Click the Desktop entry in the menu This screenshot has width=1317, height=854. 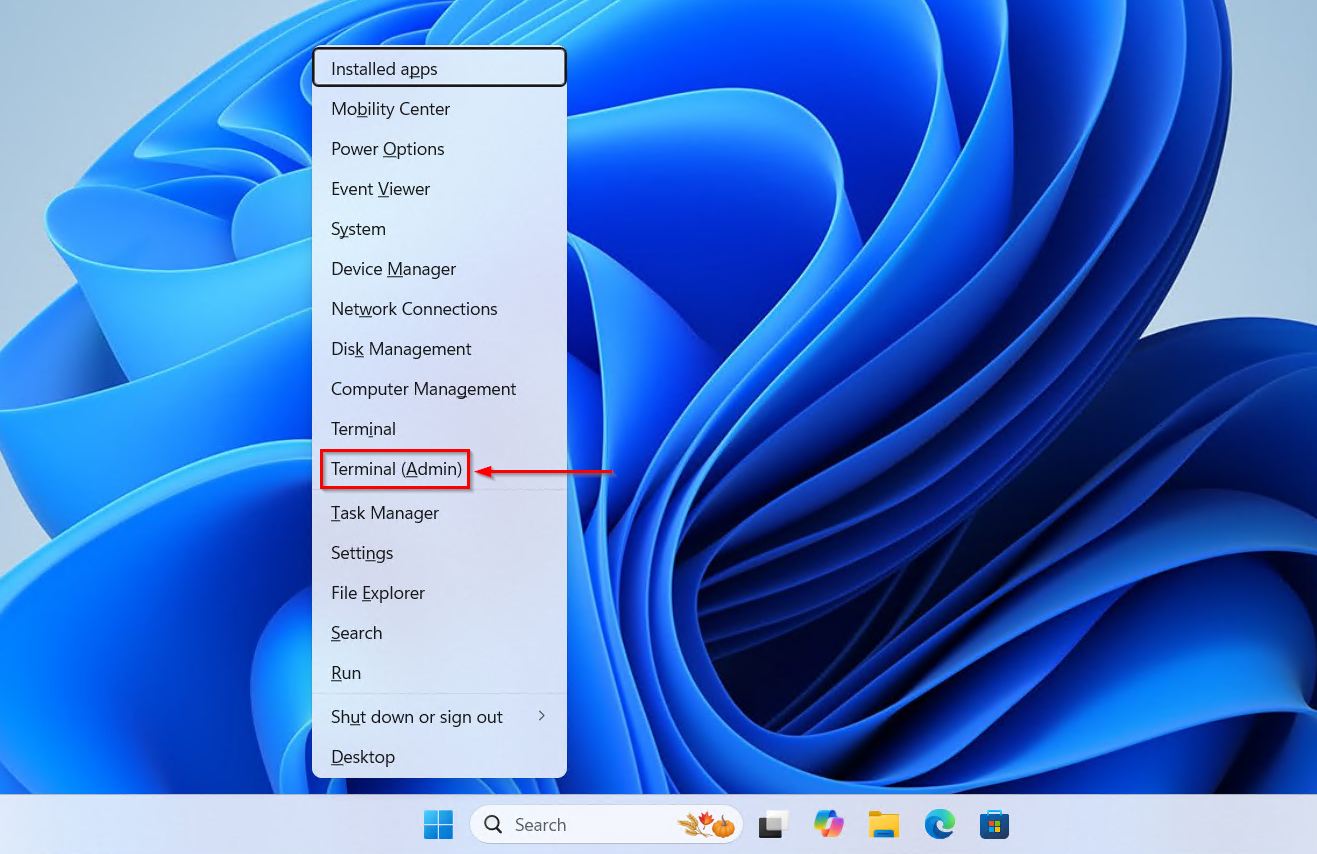pyautogui.click(x=363, y=757)
